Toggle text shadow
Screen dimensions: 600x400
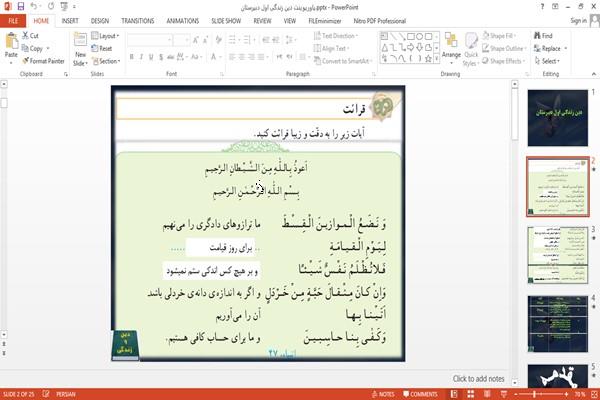pyautogui.click(x=161, y=57)
